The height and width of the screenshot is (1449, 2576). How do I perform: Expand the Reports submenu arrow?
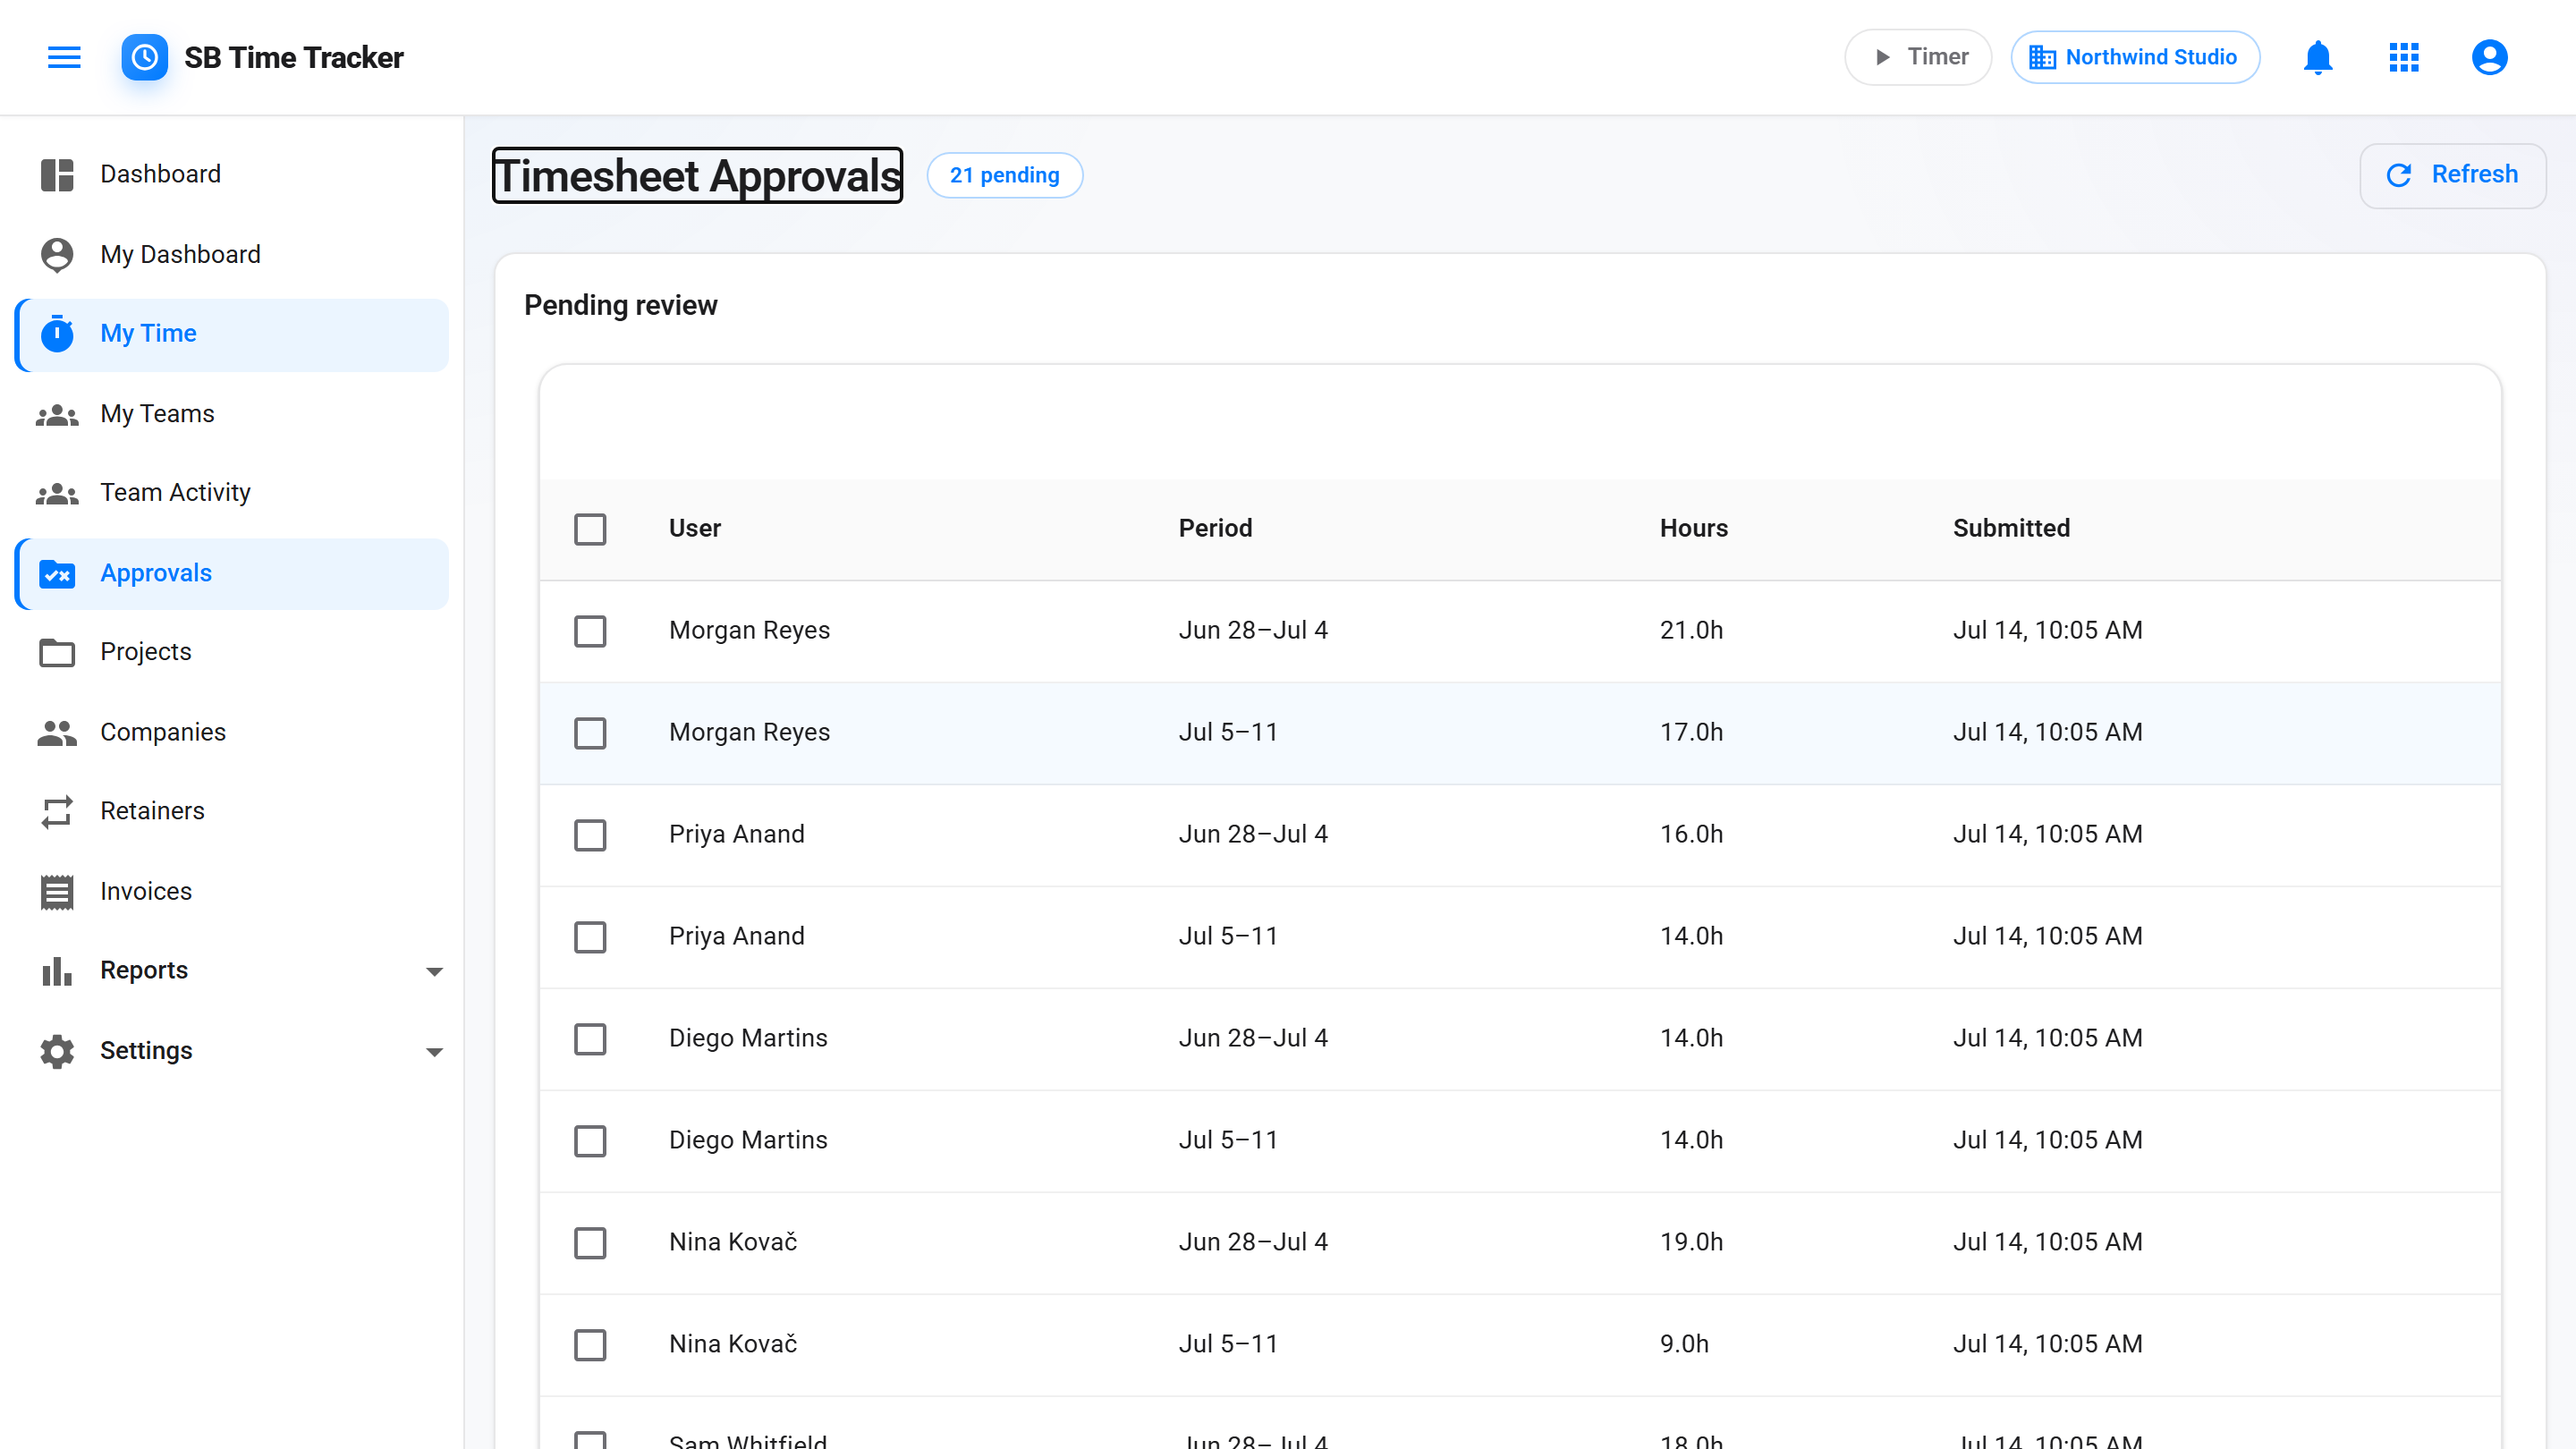(434, 971)
